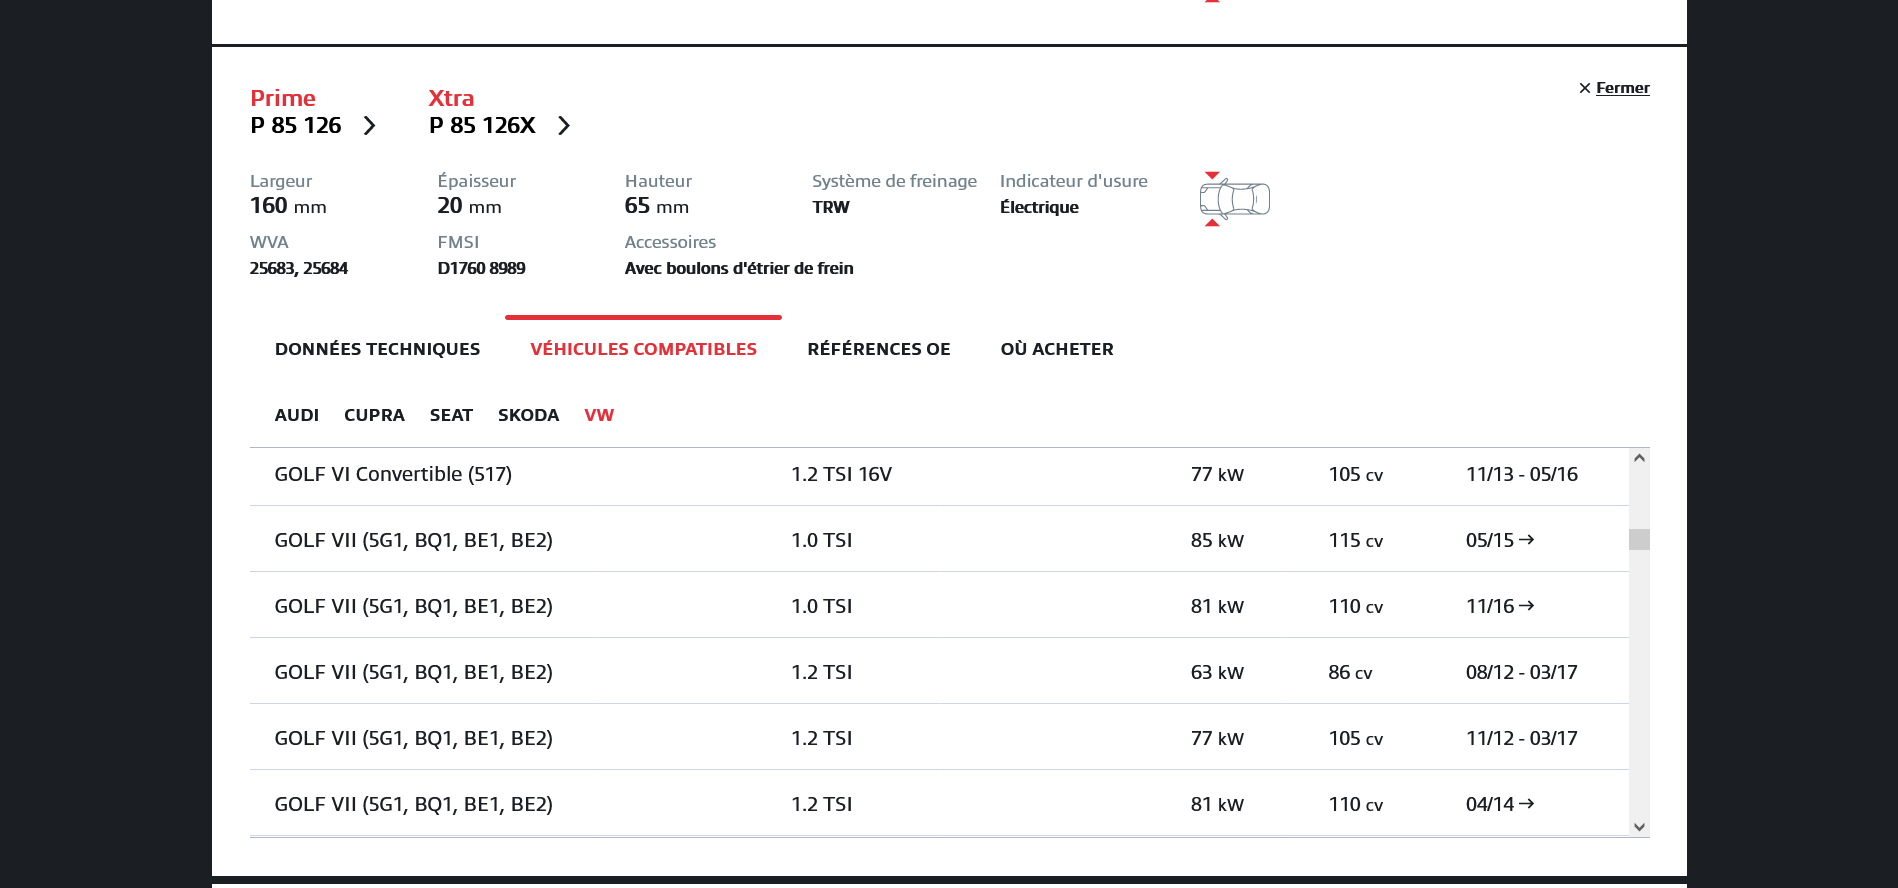Click the Électrique wear indicator value
This screenshot has width=1898, height=888.
pos(1039,207)
